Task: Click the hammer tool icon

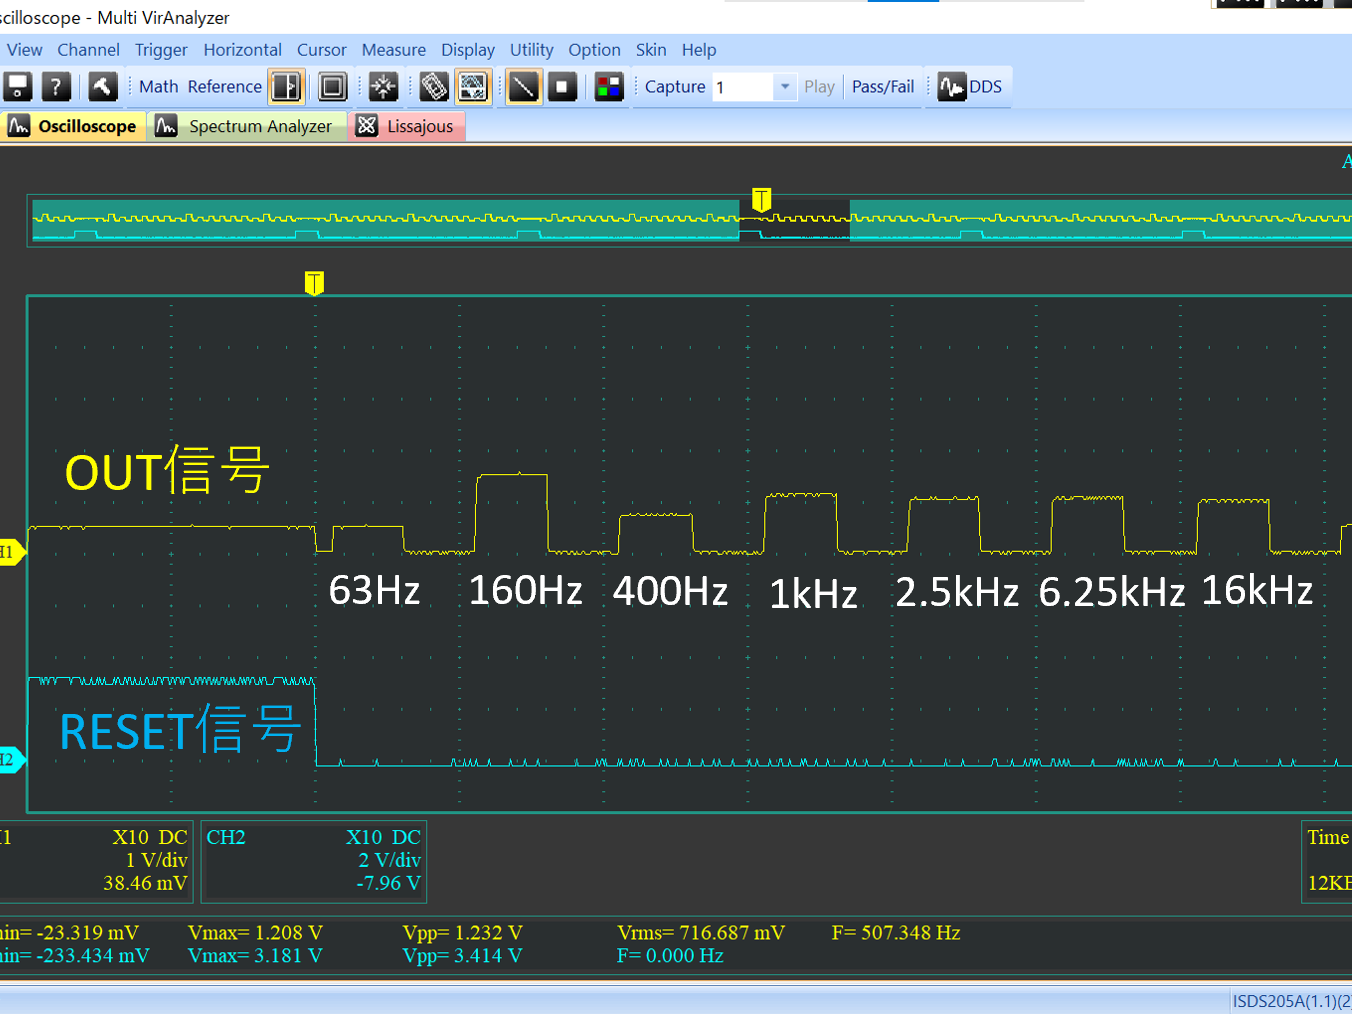Action: tap(102, 87)
